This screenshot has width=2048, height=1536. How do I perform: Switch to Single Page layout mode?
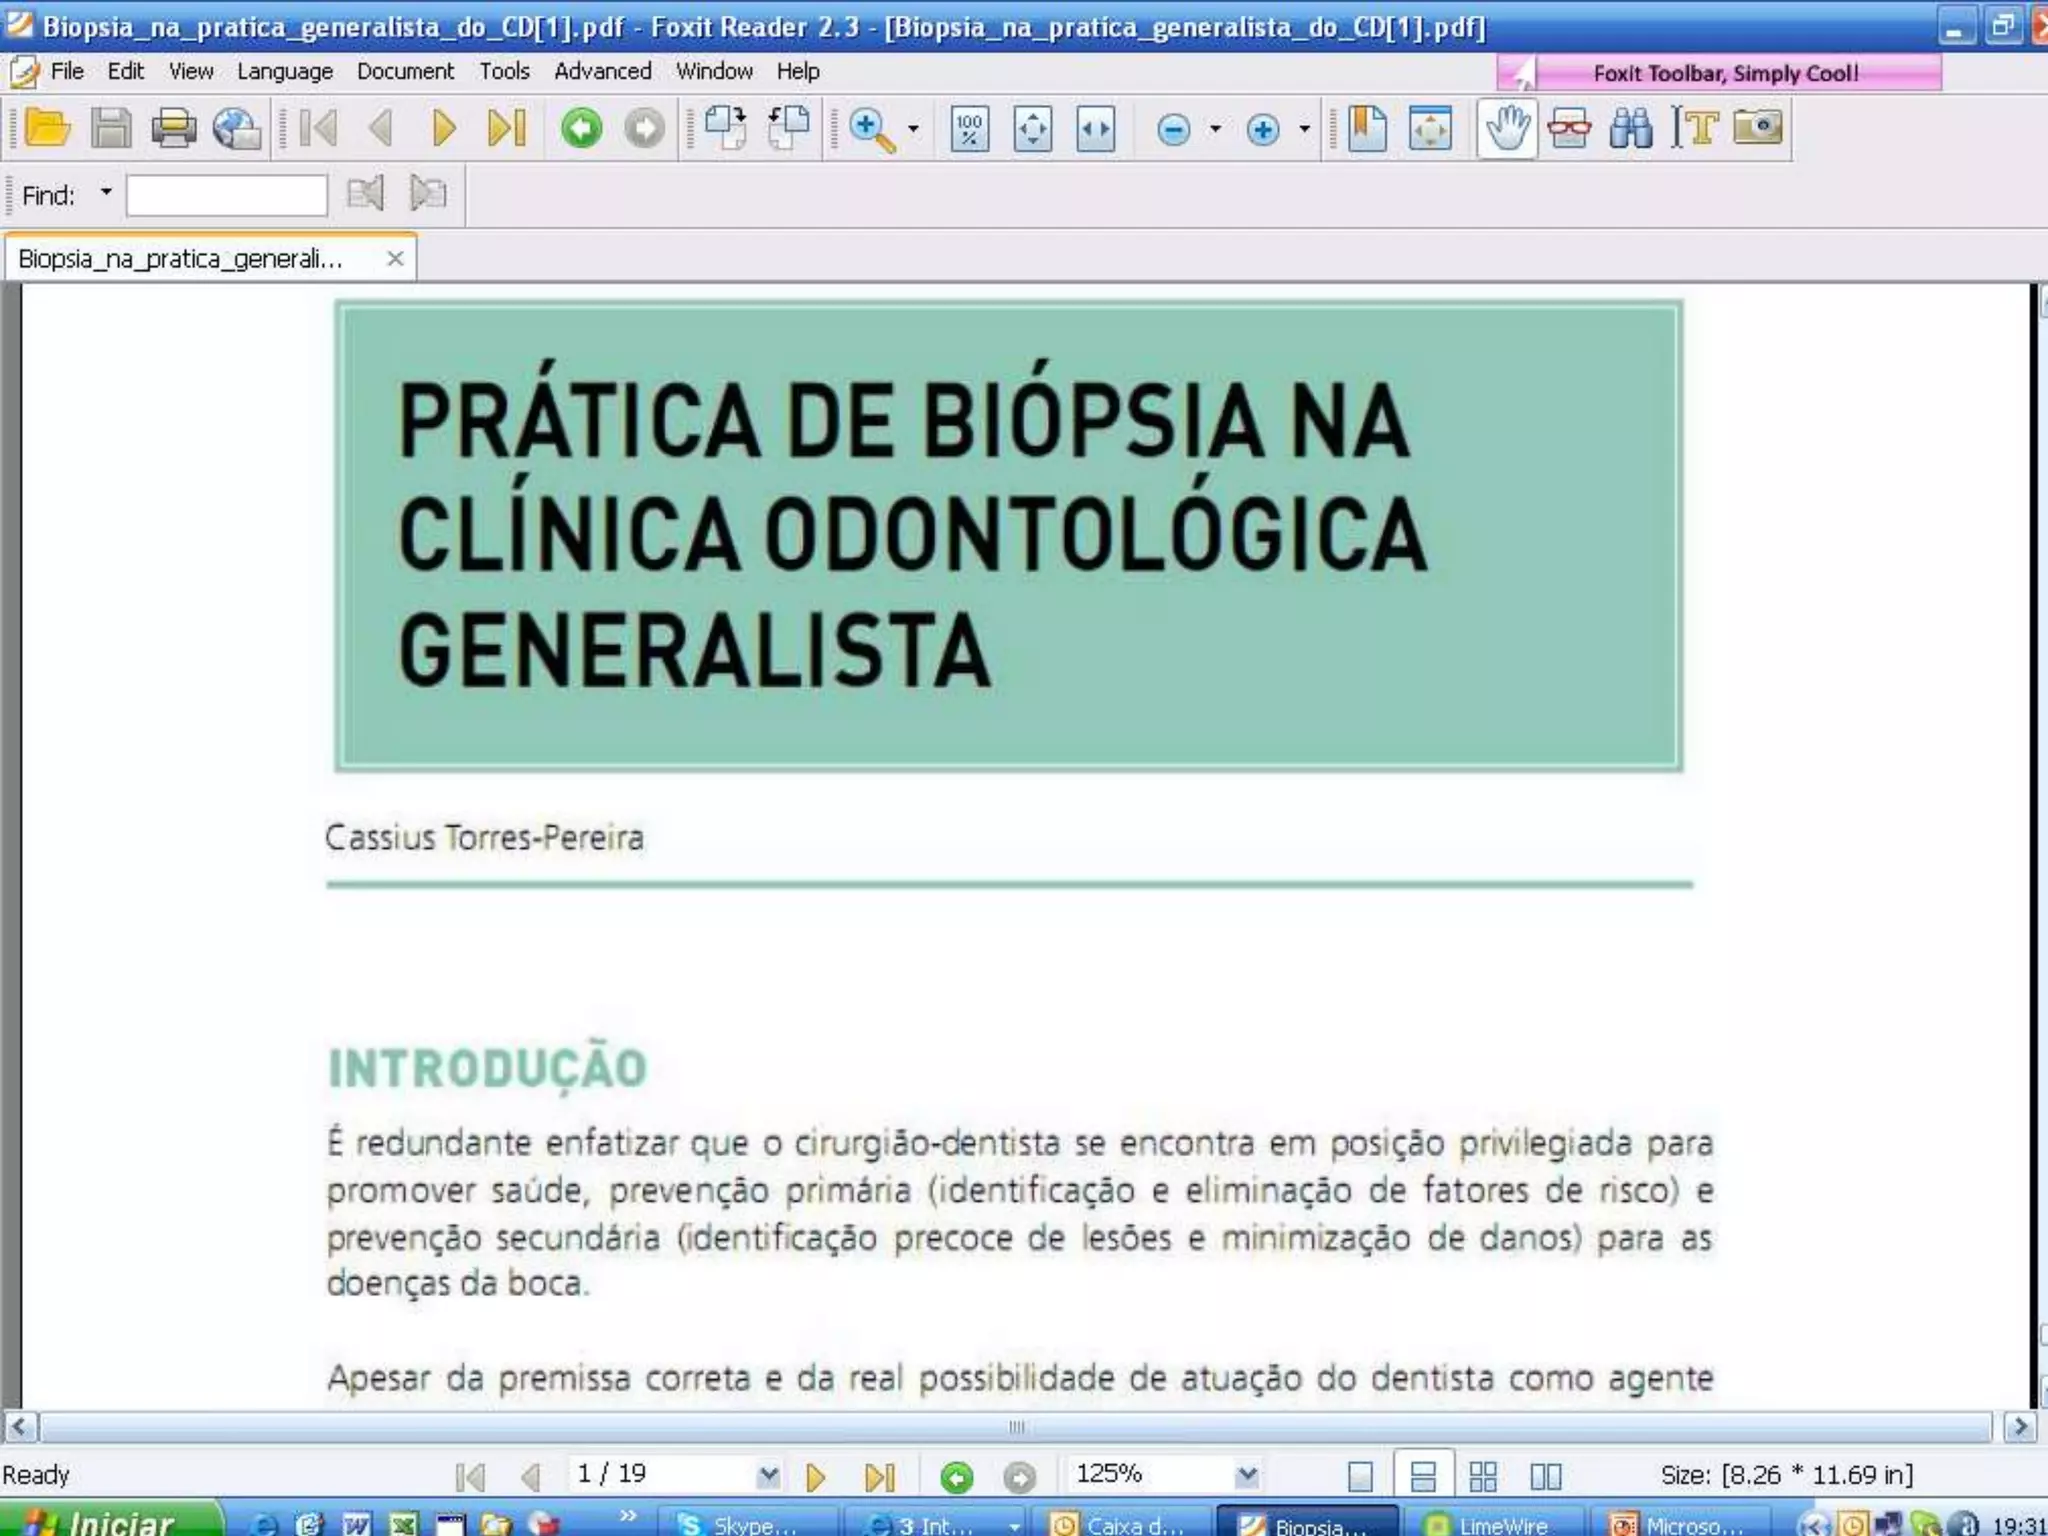pyautogui.click(x=1360, y=1476)
